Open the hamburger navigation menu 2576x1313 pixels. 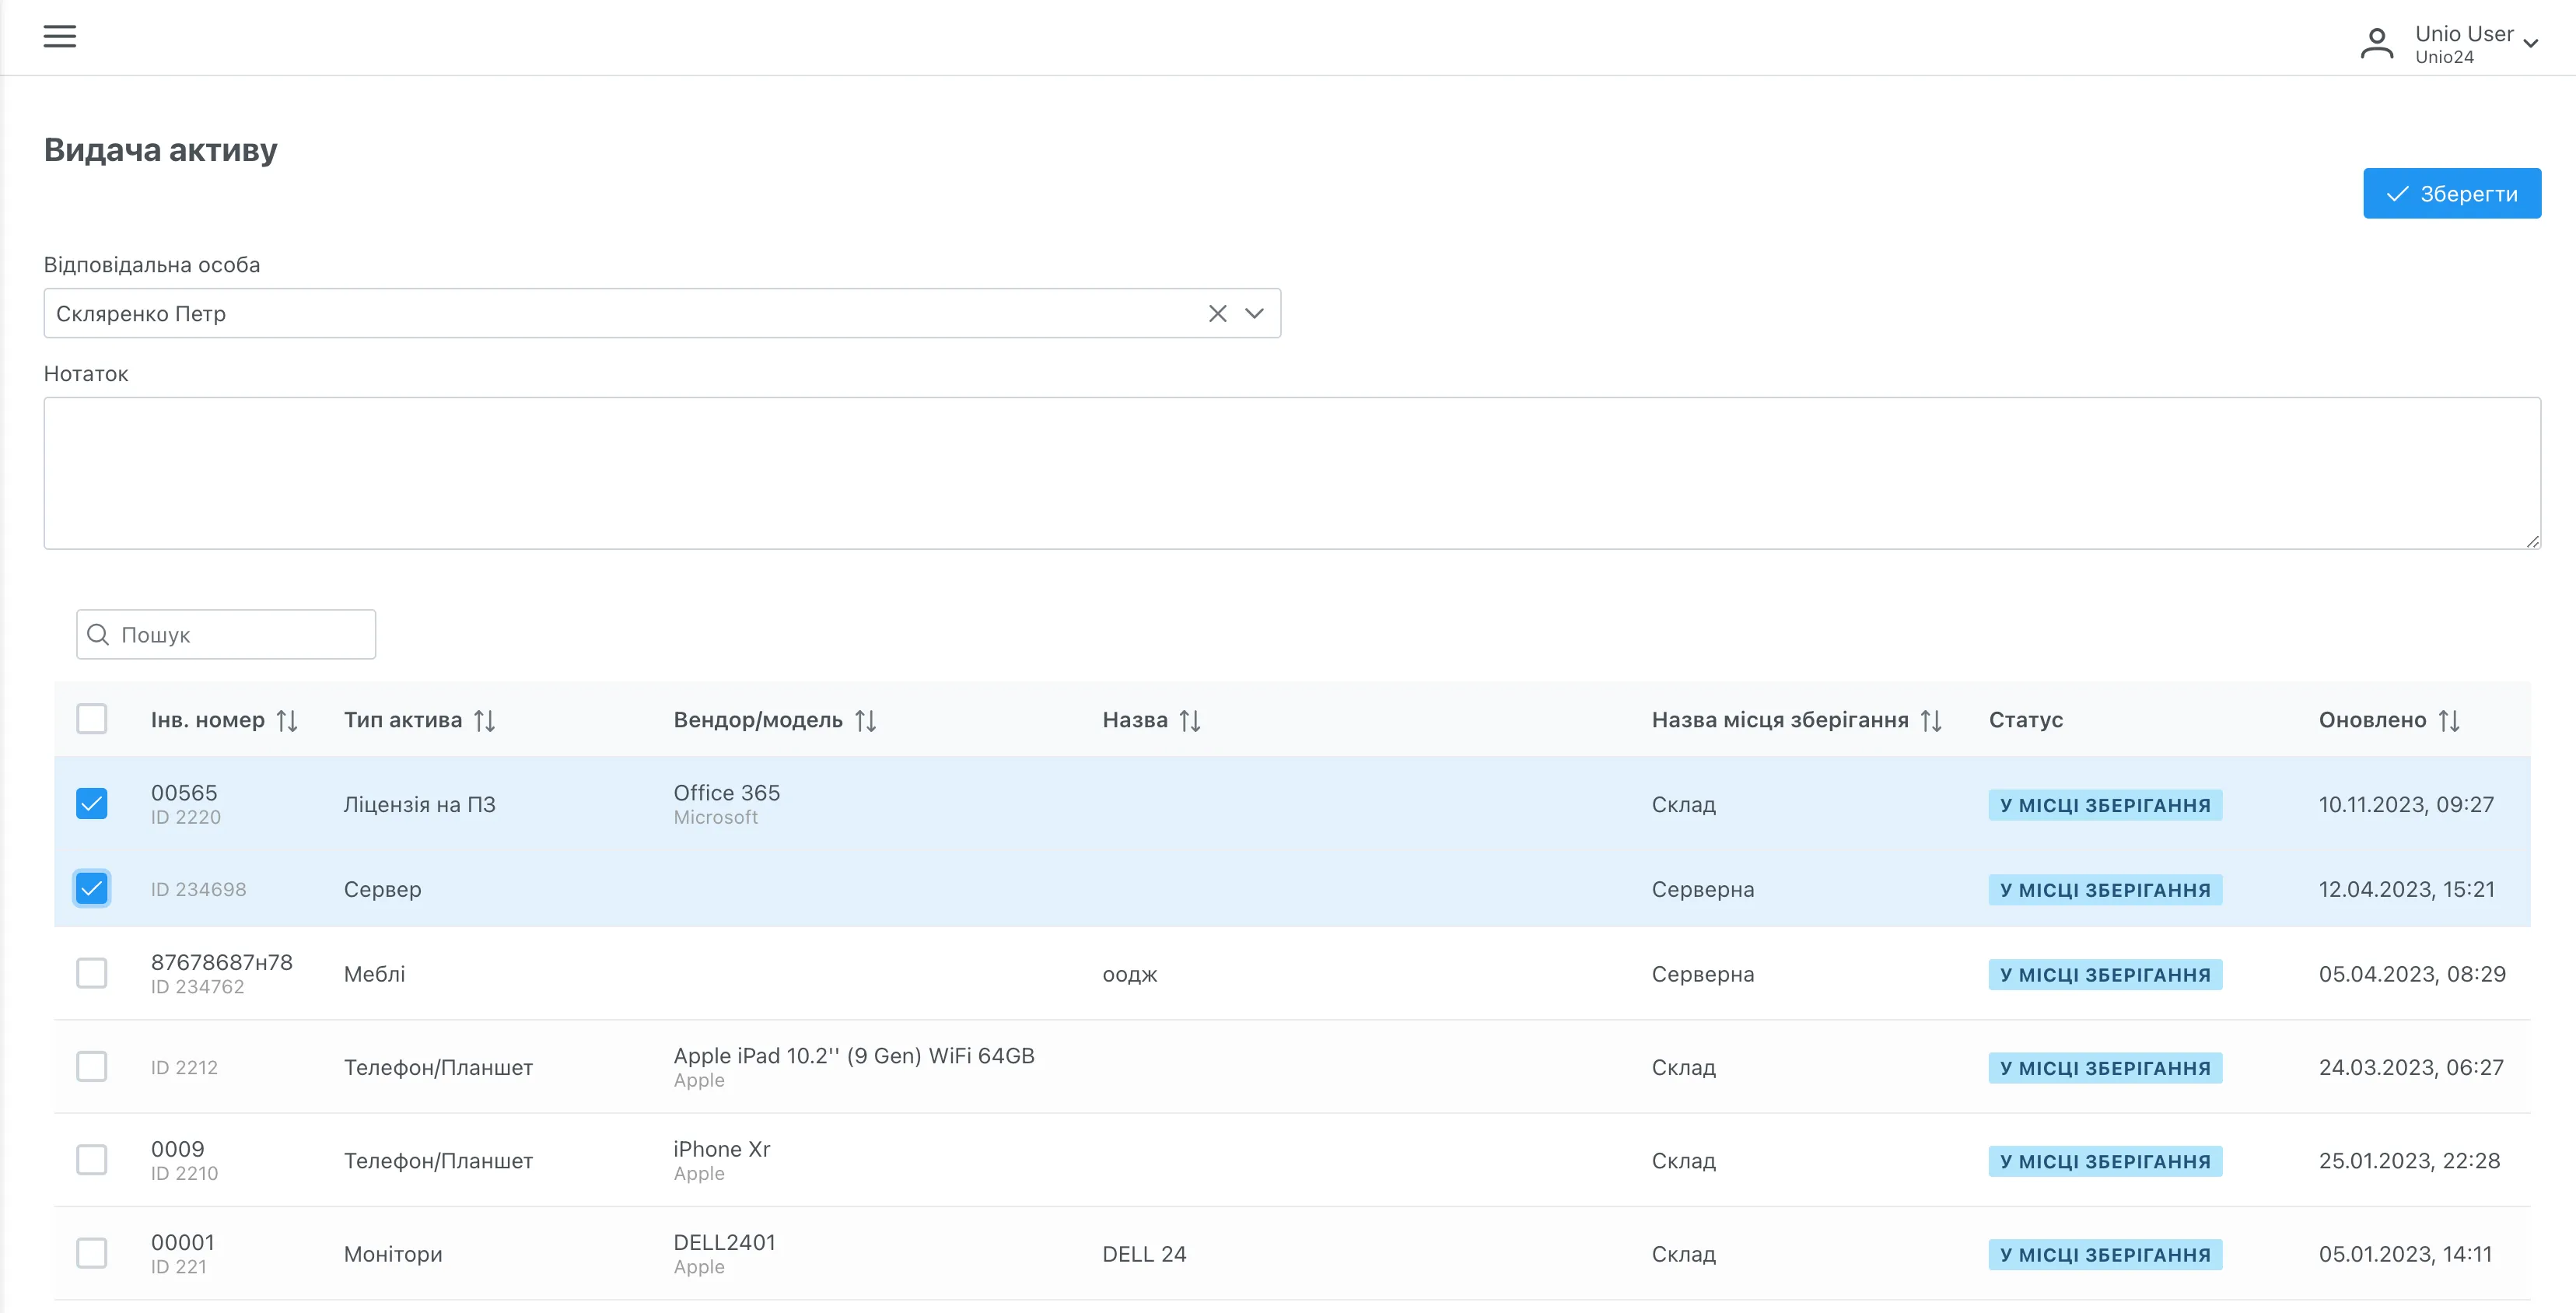(x=60, y=37)
